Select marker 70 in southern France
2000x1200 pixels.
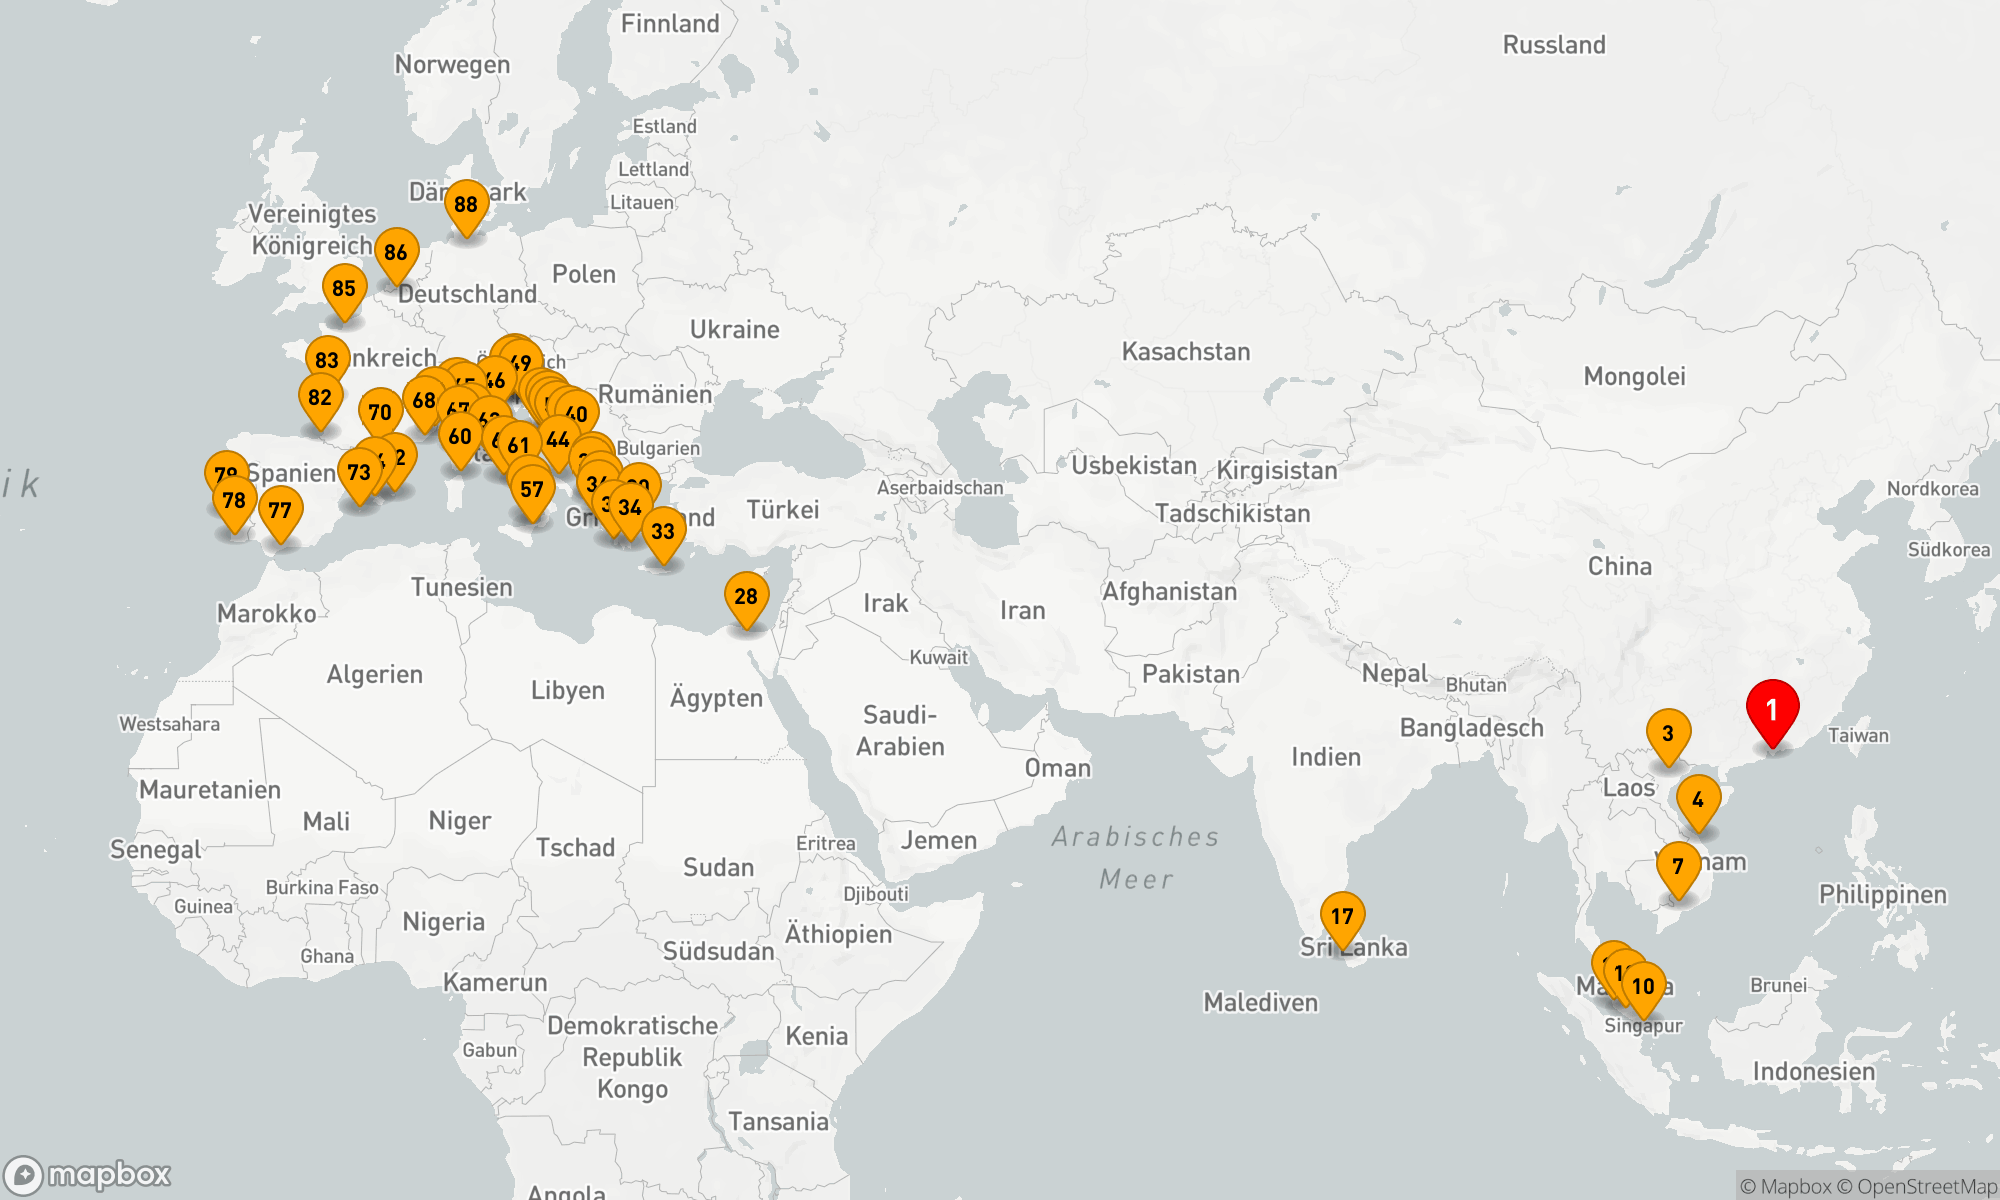pos(380,413)
